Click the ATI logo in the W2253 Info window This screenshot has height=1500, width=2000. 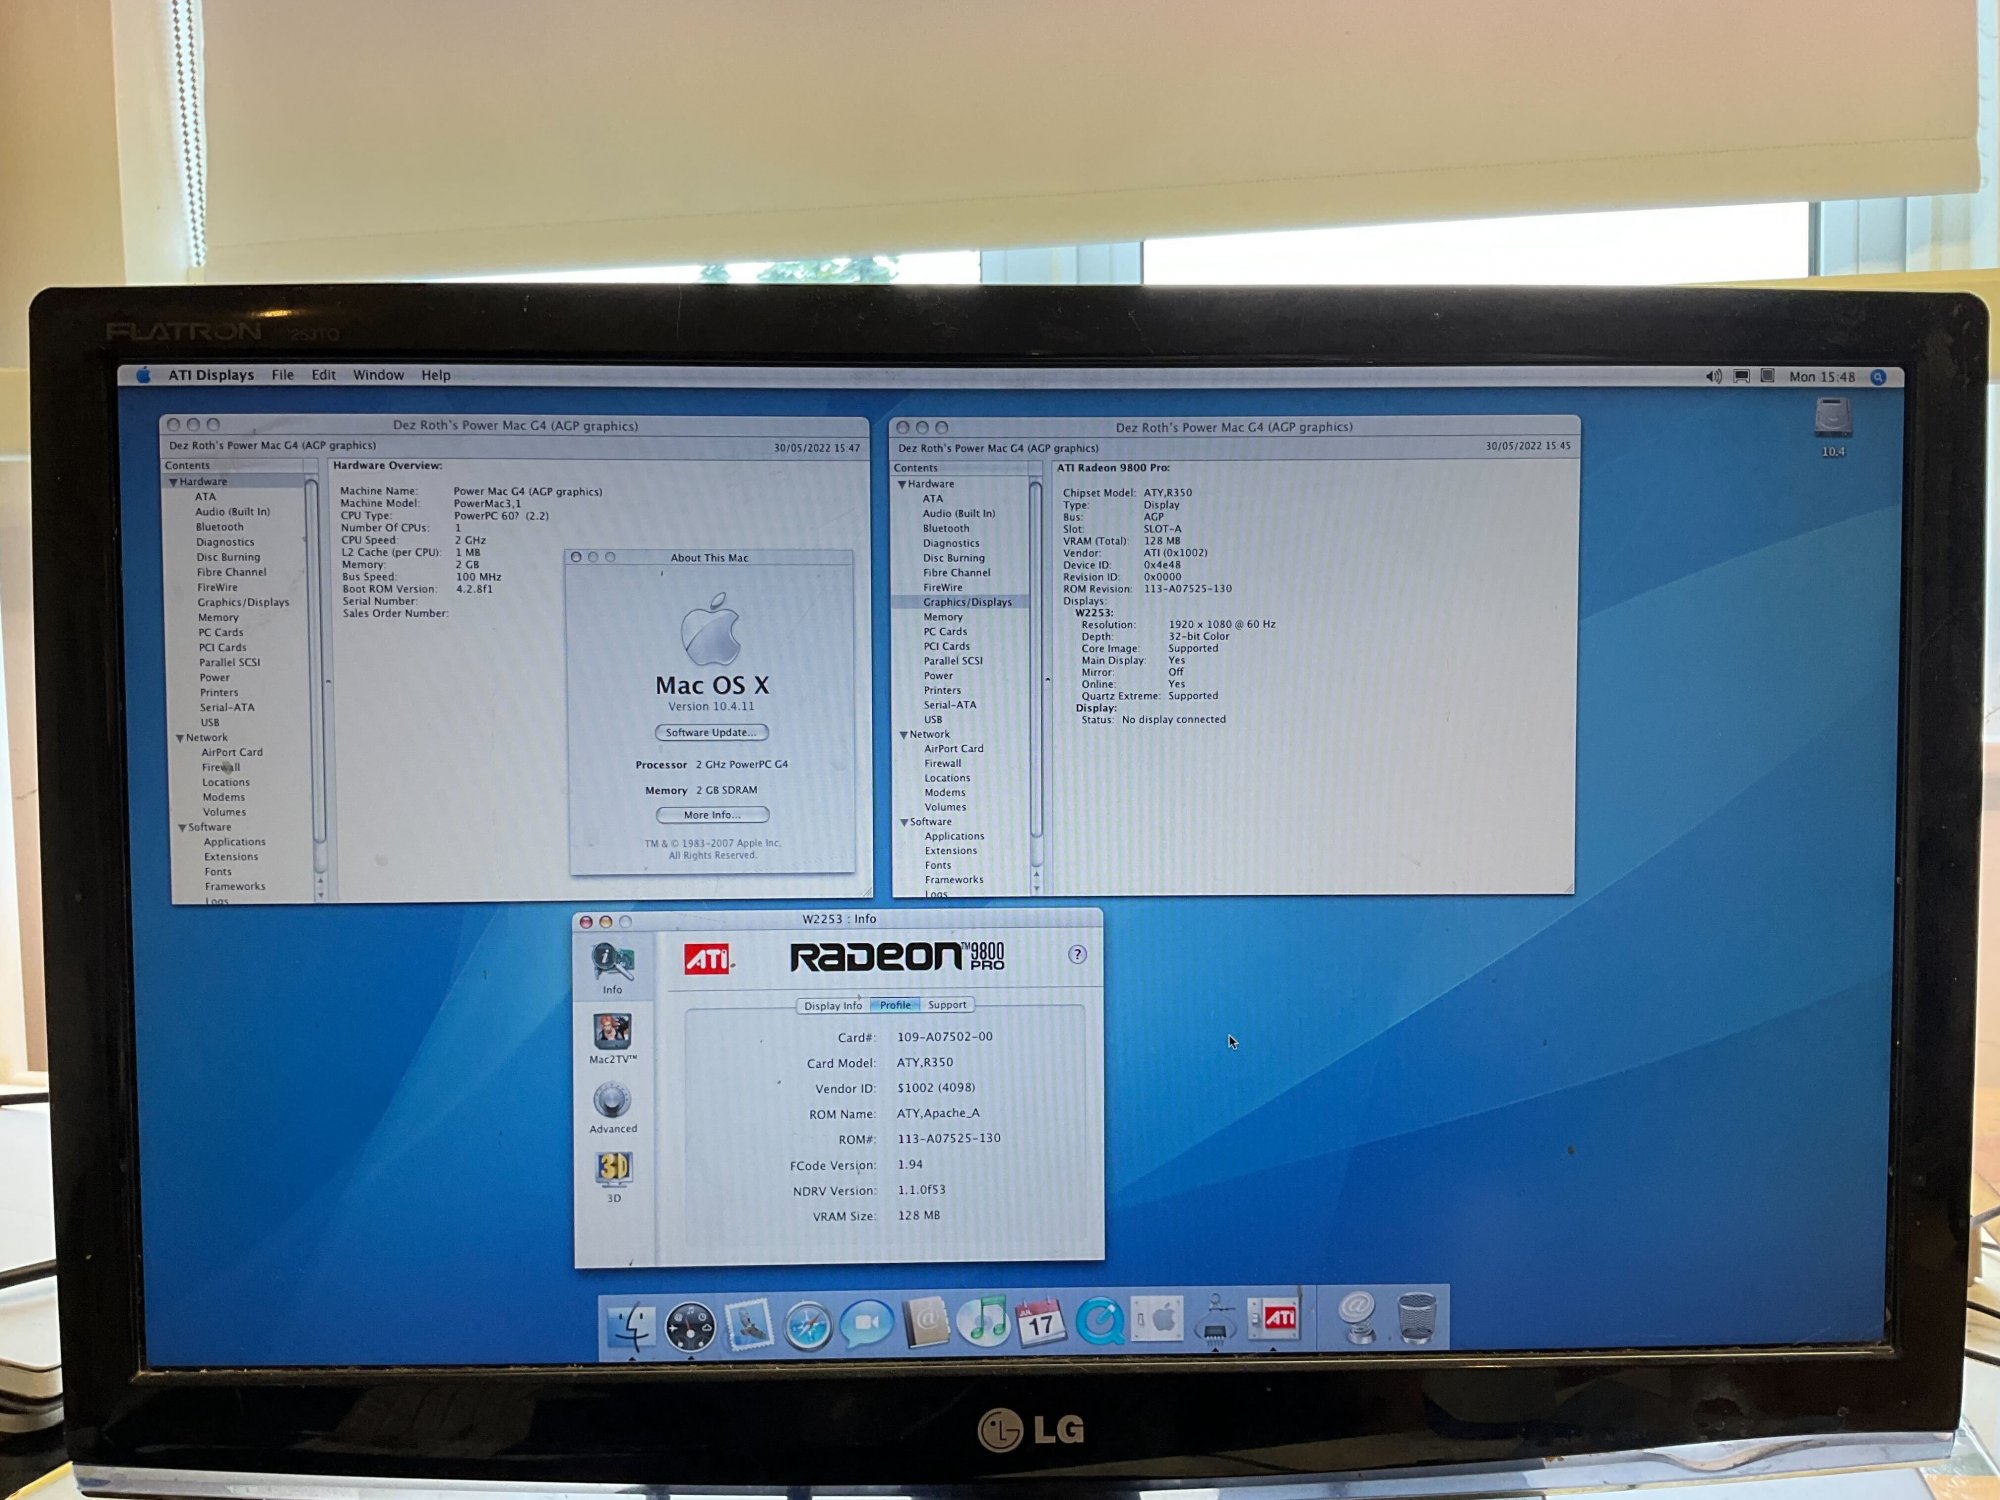click(708, 958)
